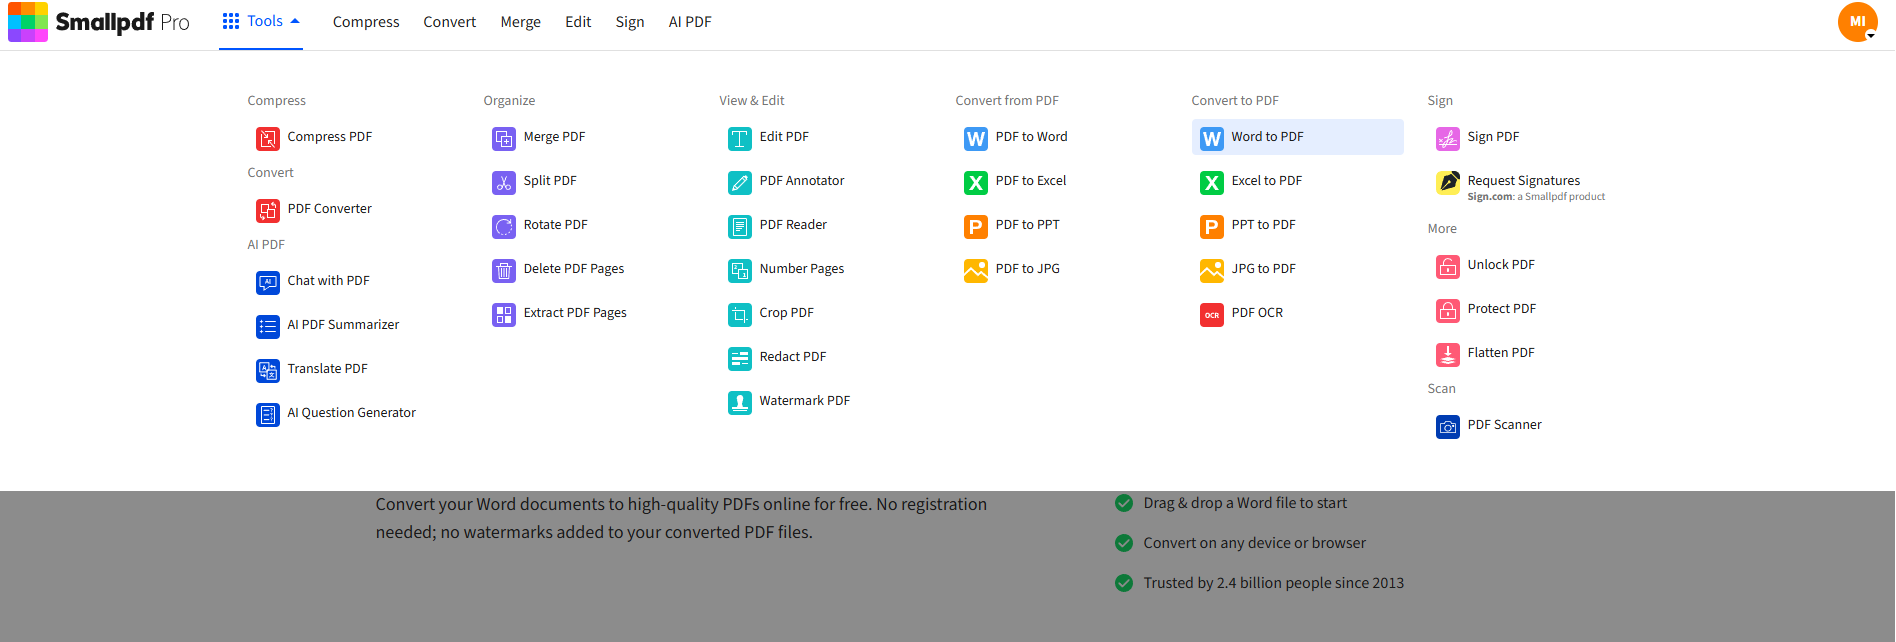Viewport: 1896px width, 642px height.
Task: Select Edit in the top navigation
Action: [578, 22]
